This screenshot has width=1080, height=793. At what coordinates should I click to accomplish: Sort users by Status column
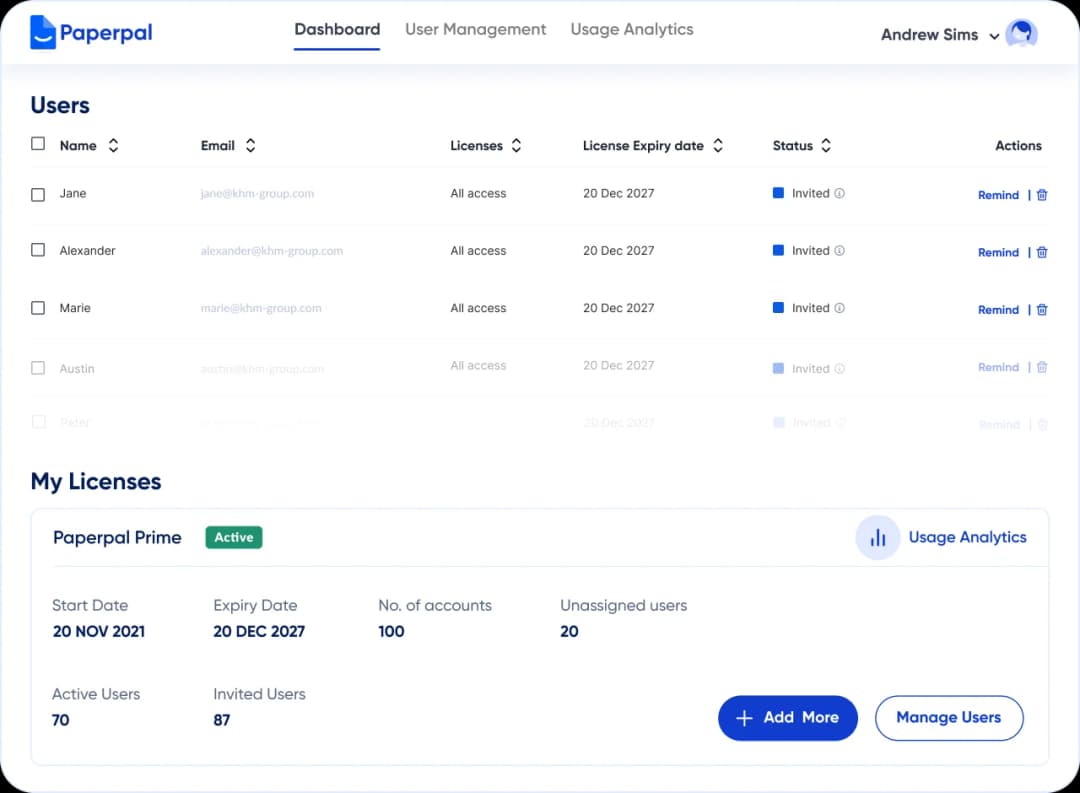point(826,145)
